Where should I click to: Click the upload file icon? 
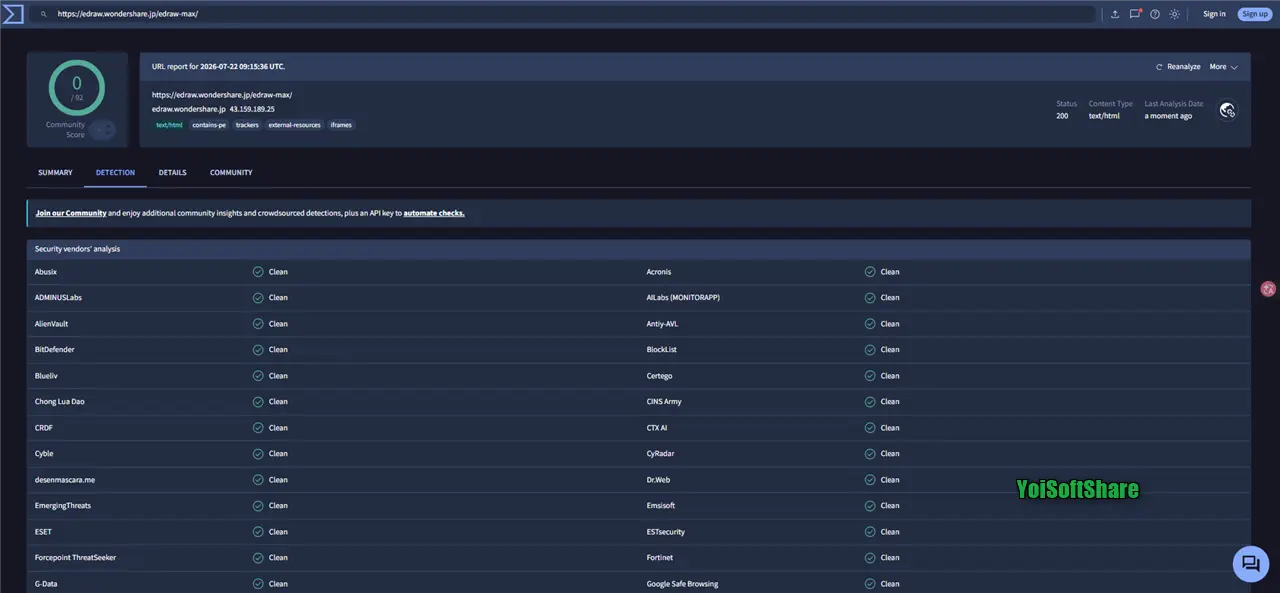click(x=1115, y=14)
